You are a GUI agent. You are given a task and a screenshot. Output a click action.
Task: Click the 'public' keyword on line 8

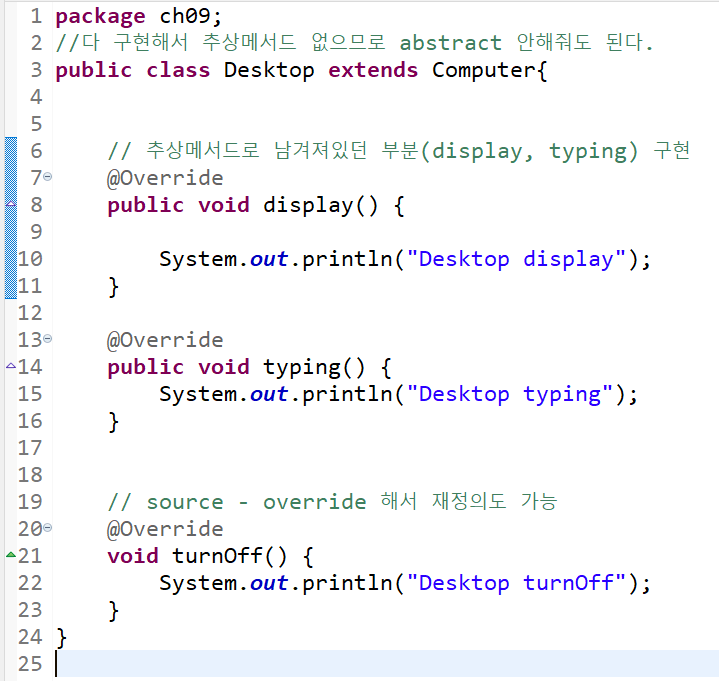146,205
